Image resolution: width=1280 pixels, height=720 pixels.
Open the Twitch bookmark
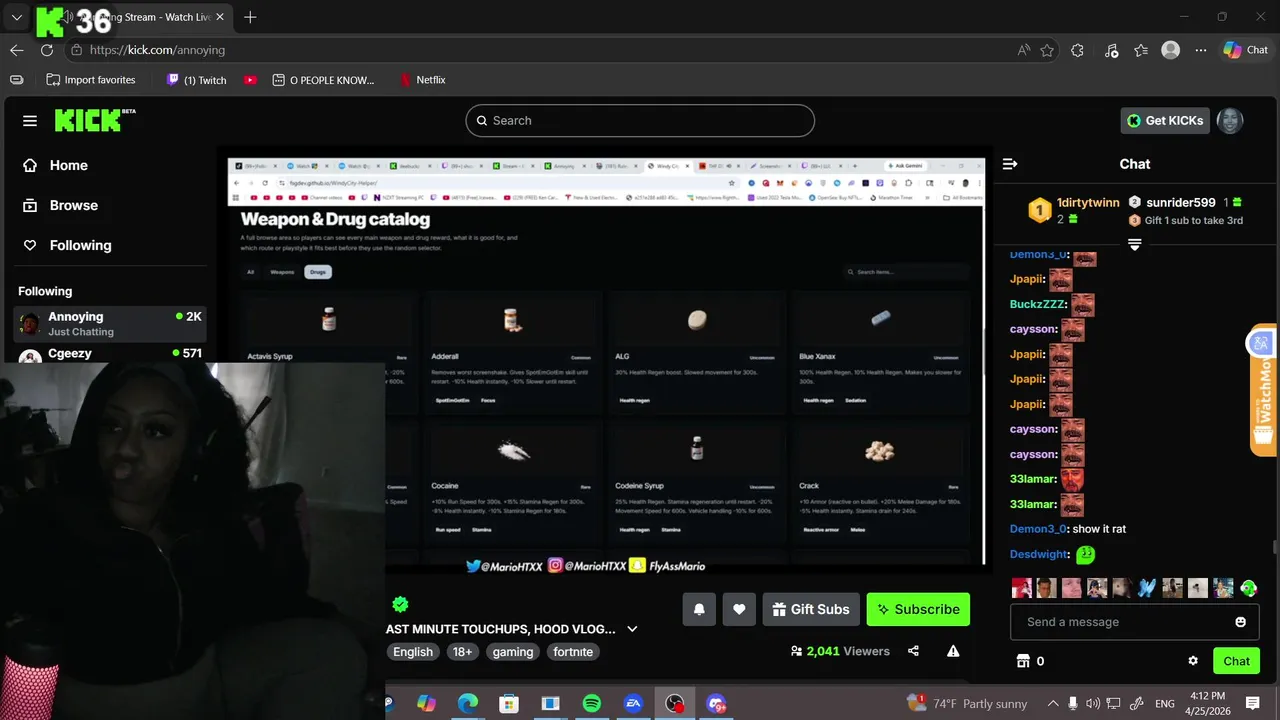click(x=196, y=80)
